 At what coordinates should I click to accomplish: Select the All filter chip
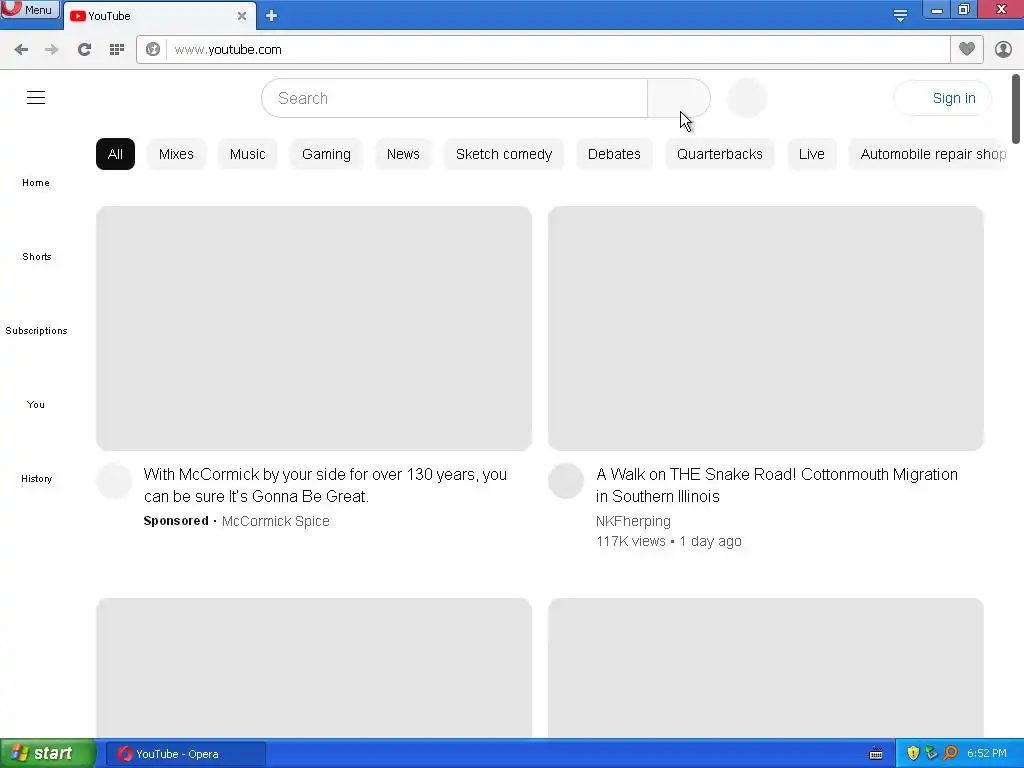point(116,154)
